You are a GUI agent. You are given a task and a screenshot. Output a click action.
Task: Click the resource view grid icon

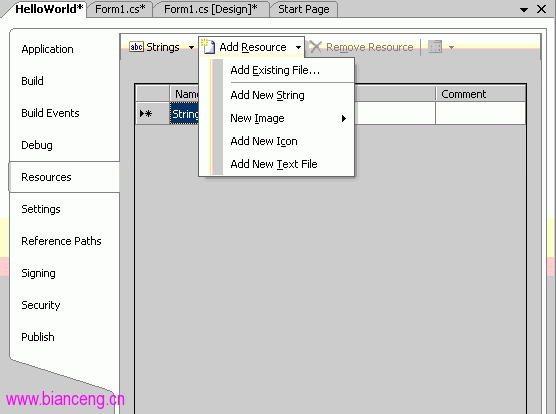pyautogui.click(x=435, y=47)
